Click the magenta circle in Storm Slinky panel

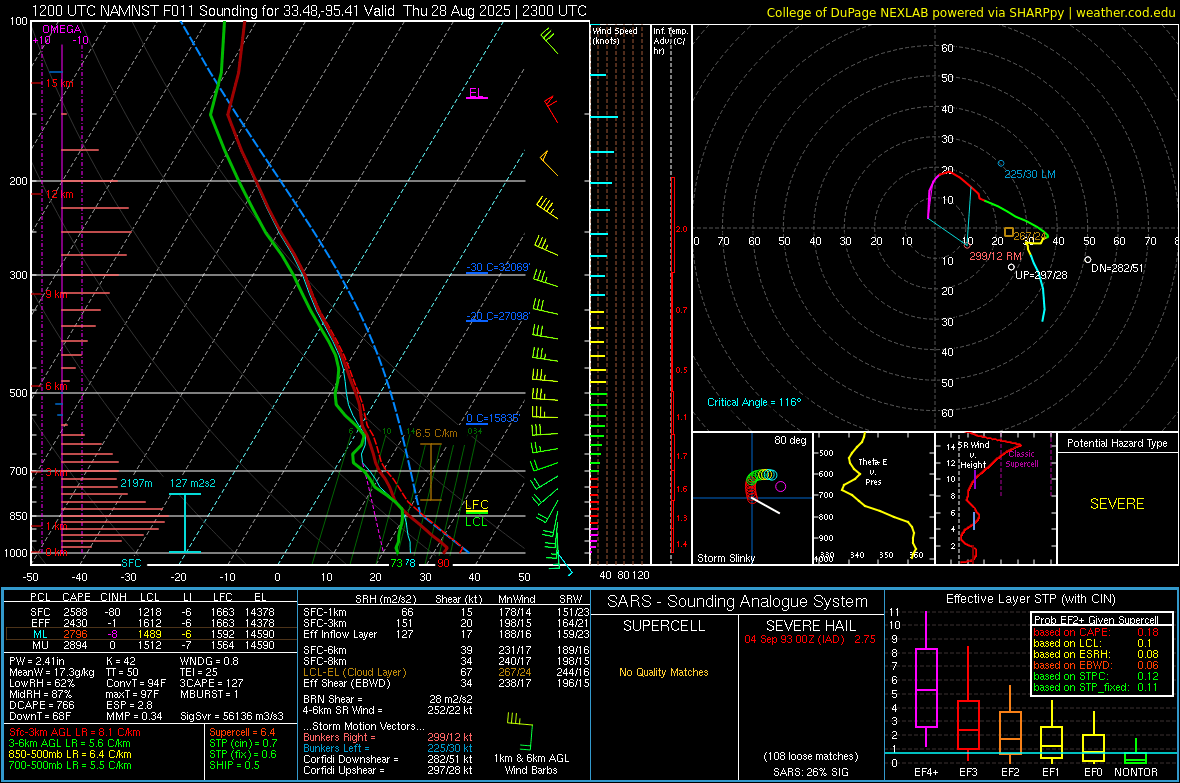(780, 486)
